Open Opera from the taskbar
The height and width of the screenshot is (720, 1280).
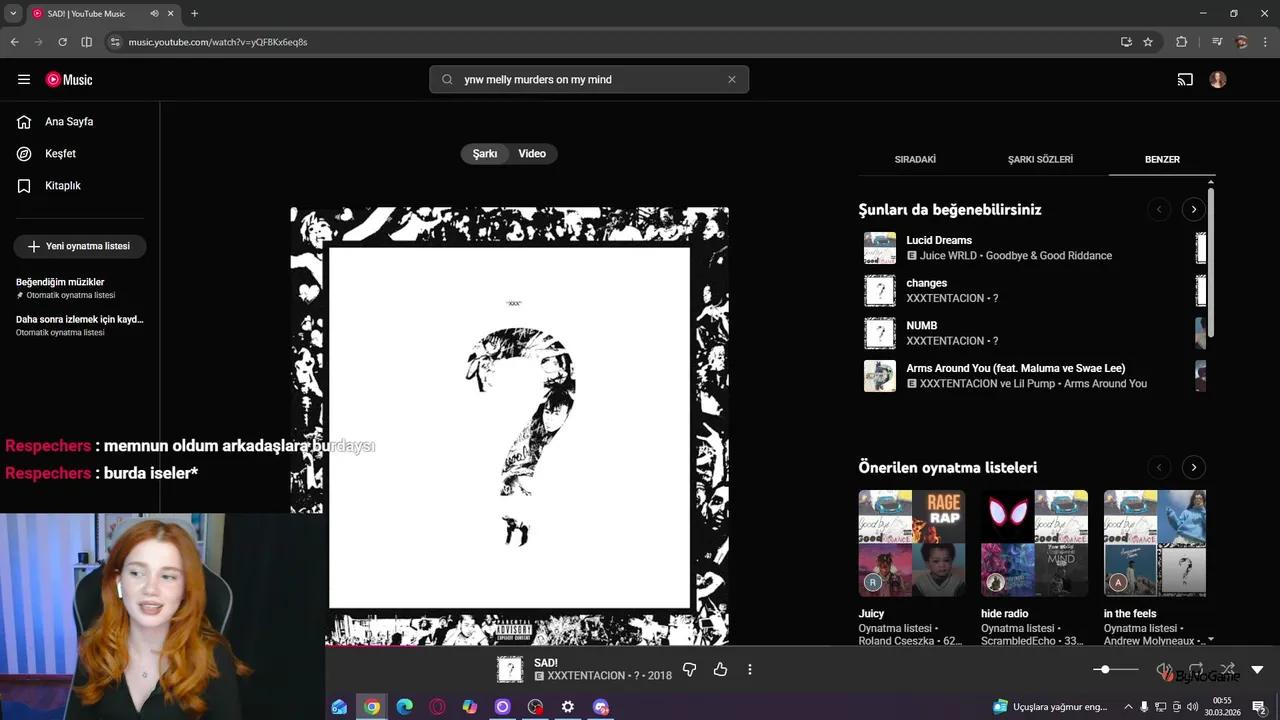tap(437, 707)
